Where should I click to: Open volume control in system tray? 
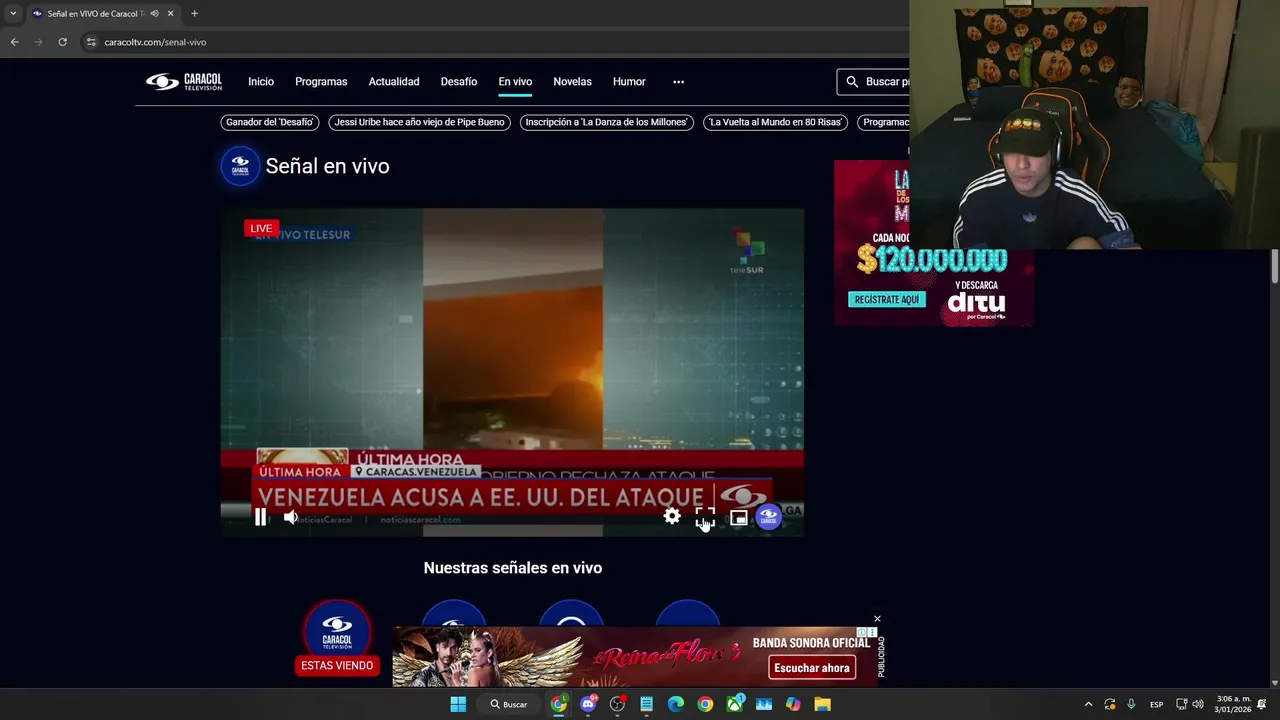point(1198,704)
